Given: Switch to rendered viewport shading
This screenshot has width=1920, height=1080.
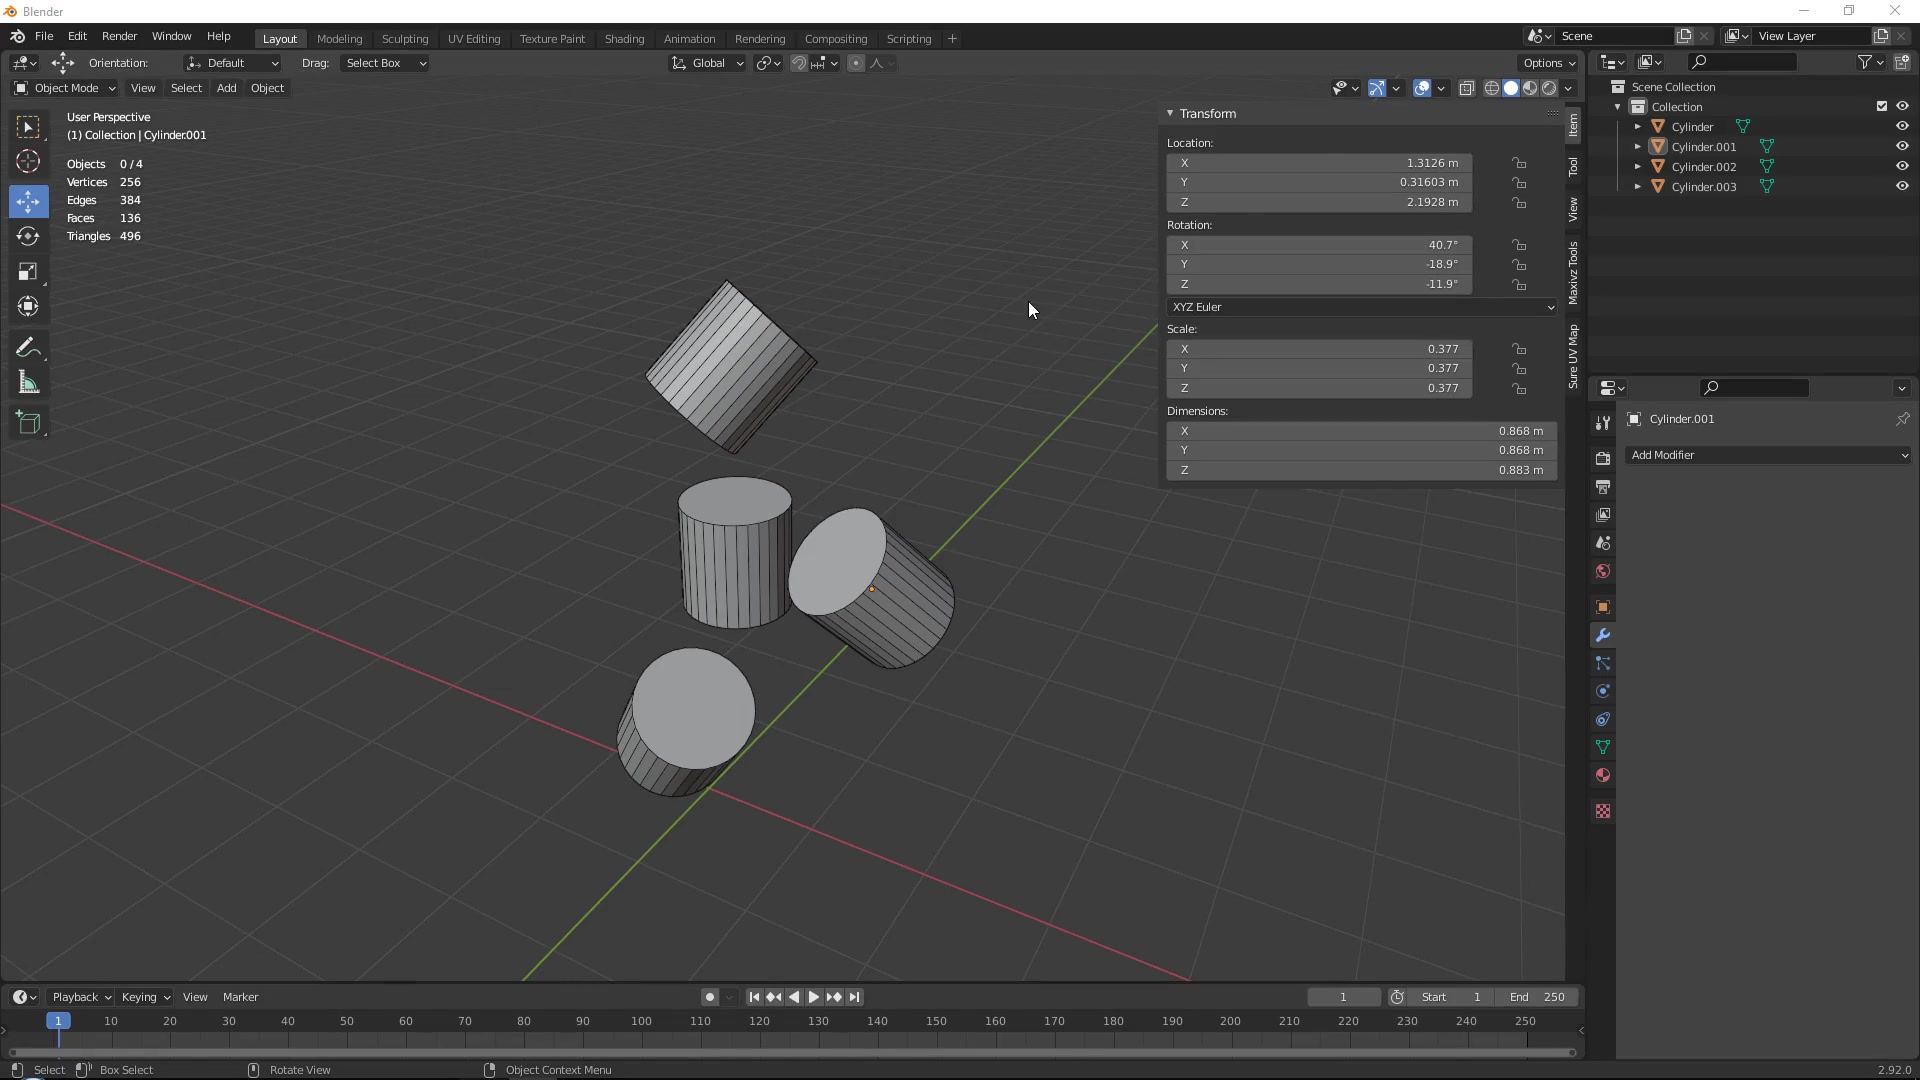Looking at the screenshot, I should (1549, 88).
